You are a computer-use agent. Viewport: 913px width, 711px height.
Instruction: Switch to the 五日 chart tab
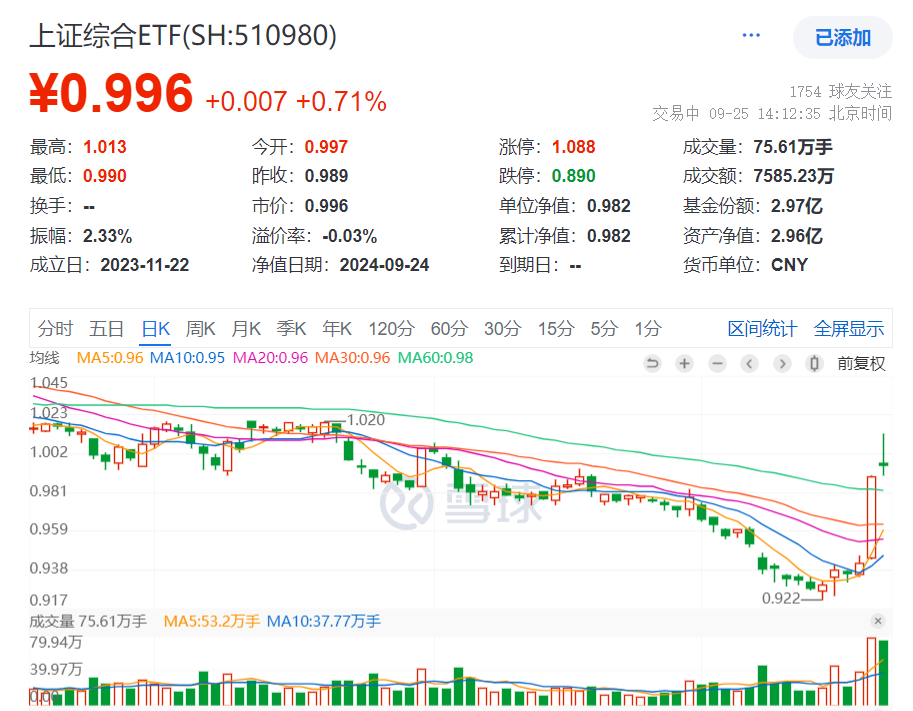pos(107,328)
